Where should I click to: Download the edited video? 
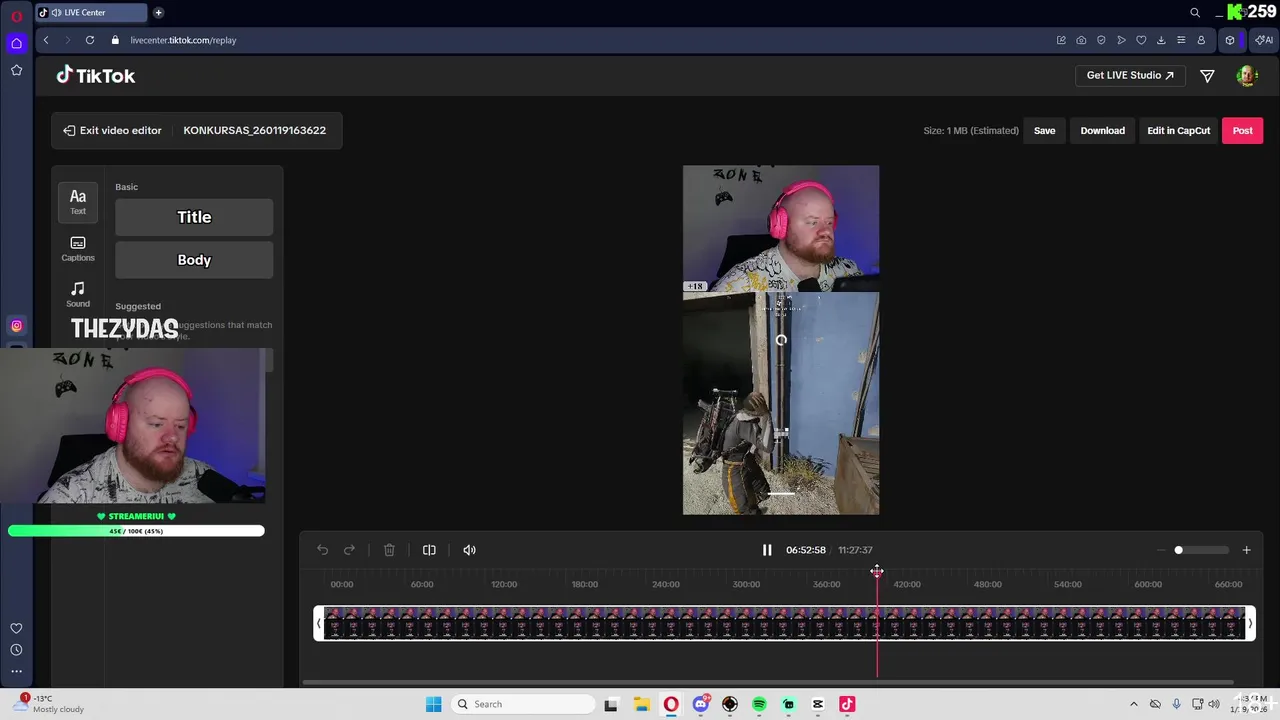tap(1102, 131)
